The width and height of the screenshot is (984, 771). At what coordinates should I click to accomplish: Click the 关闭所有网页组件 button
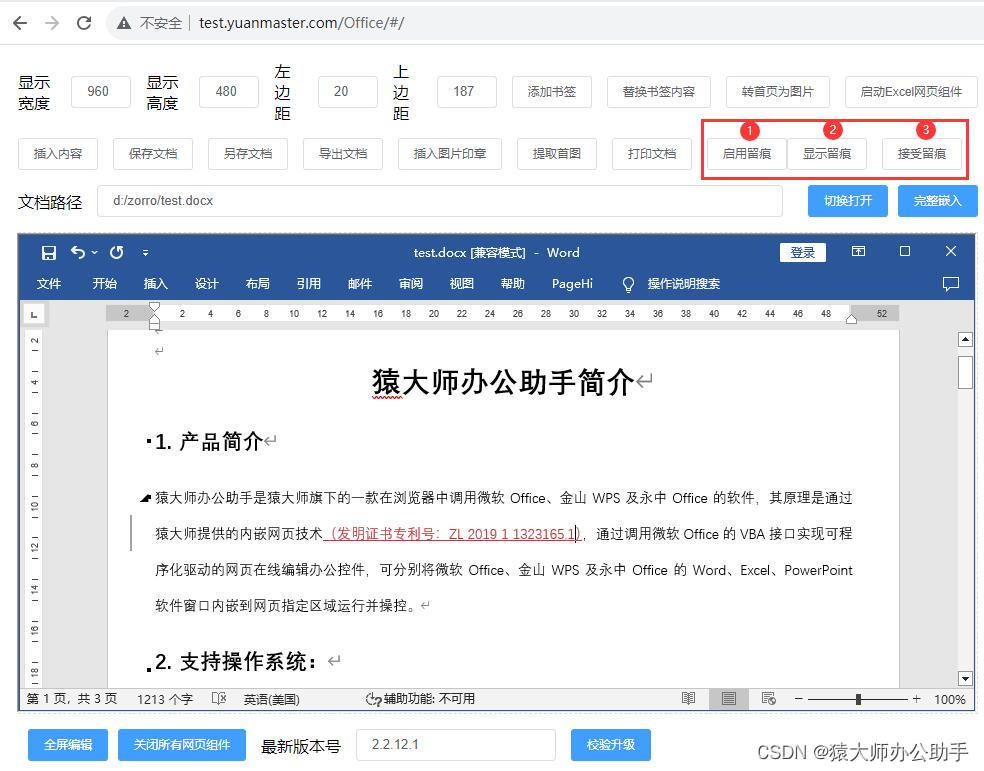click(x=182, y=745)
